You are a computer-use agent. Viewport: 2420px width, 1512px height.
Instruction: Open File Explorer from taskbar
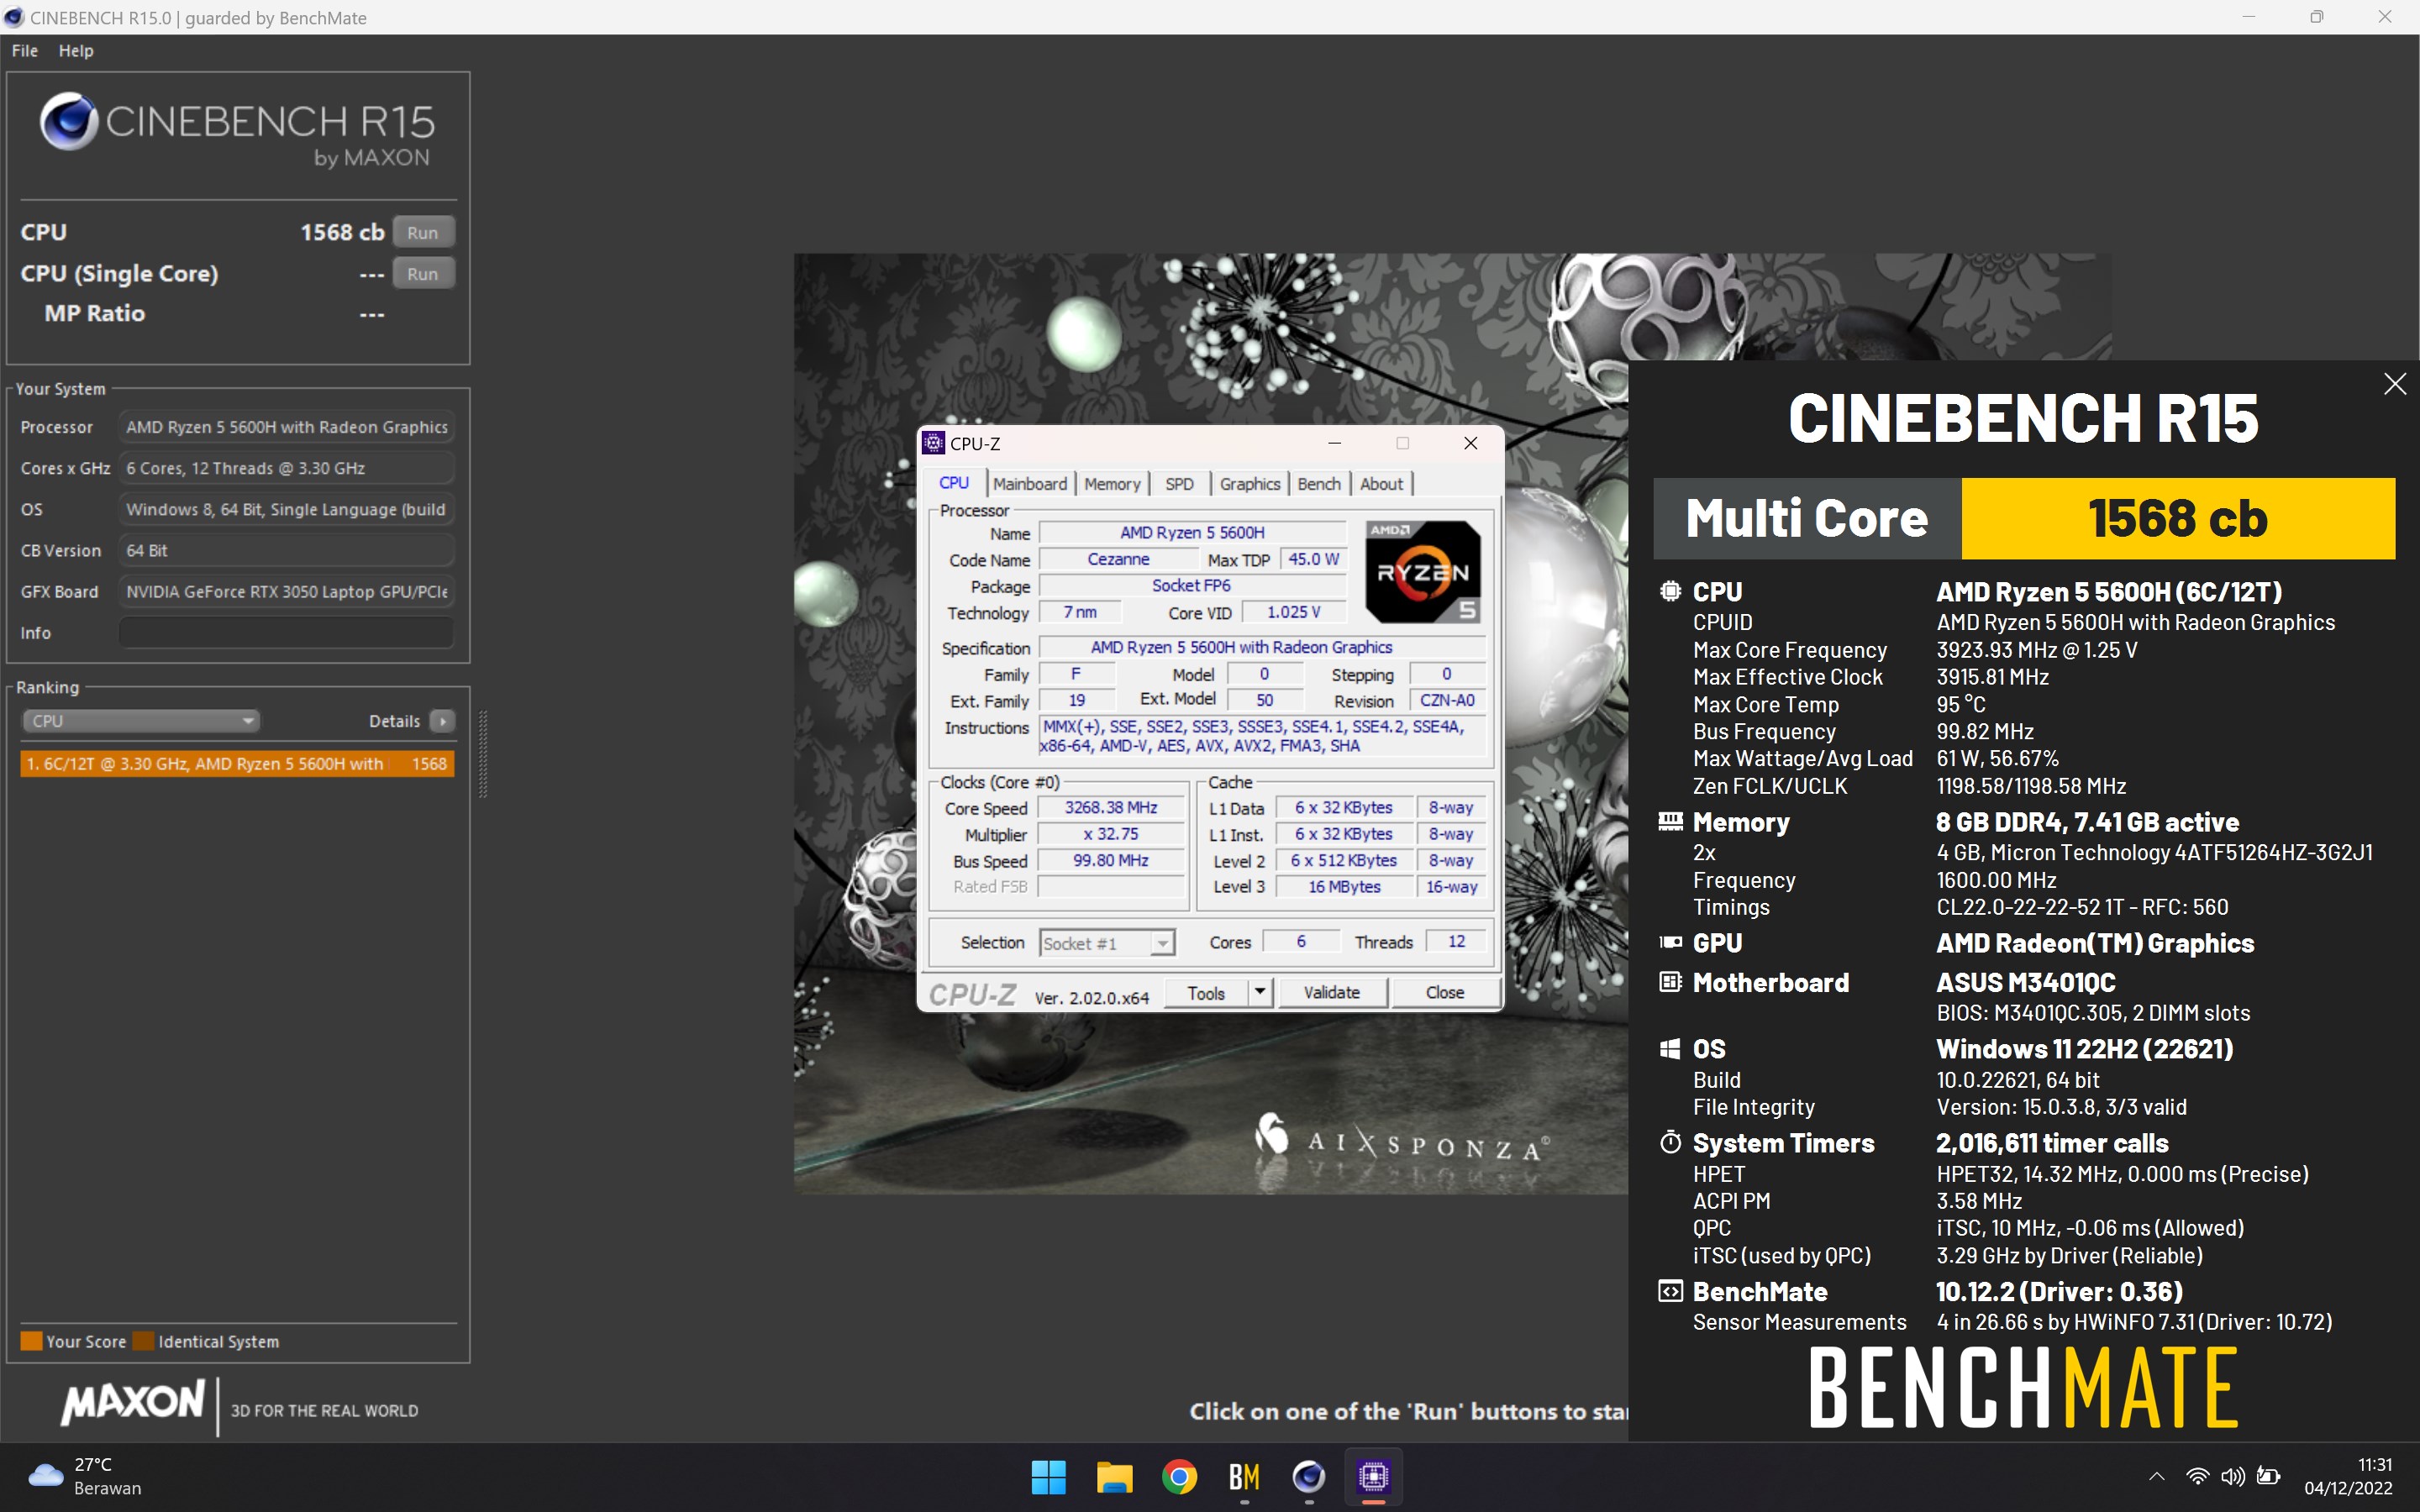tap(1114, 1477)
